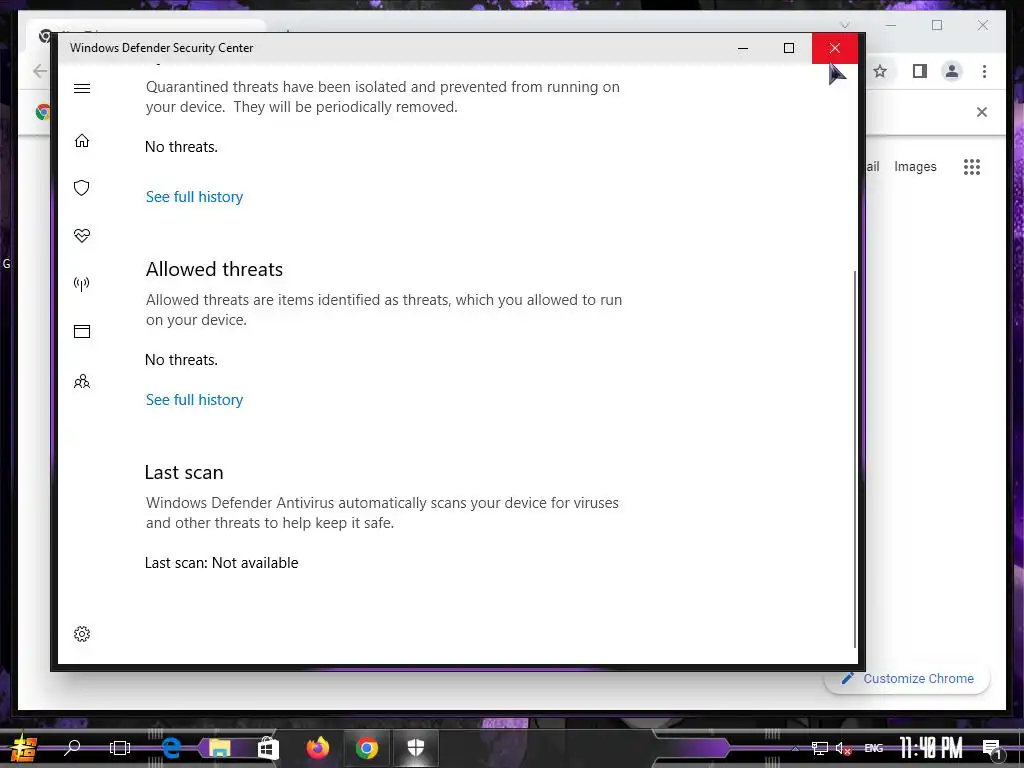Viewport: 1024px width, 768px height.
Task: Open network status tray icon
Action: pyautogui.click(x=820, y=748)
